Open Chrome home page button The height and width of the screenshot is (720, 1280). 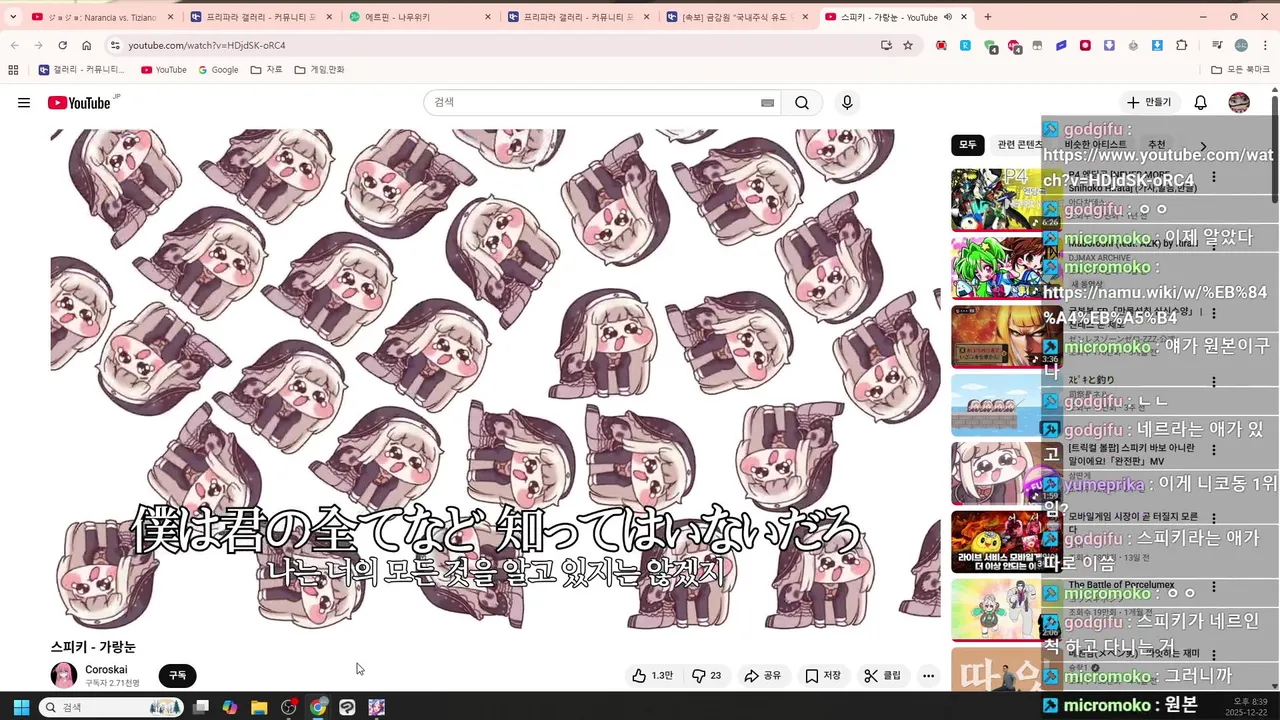[x=86, y=45]
